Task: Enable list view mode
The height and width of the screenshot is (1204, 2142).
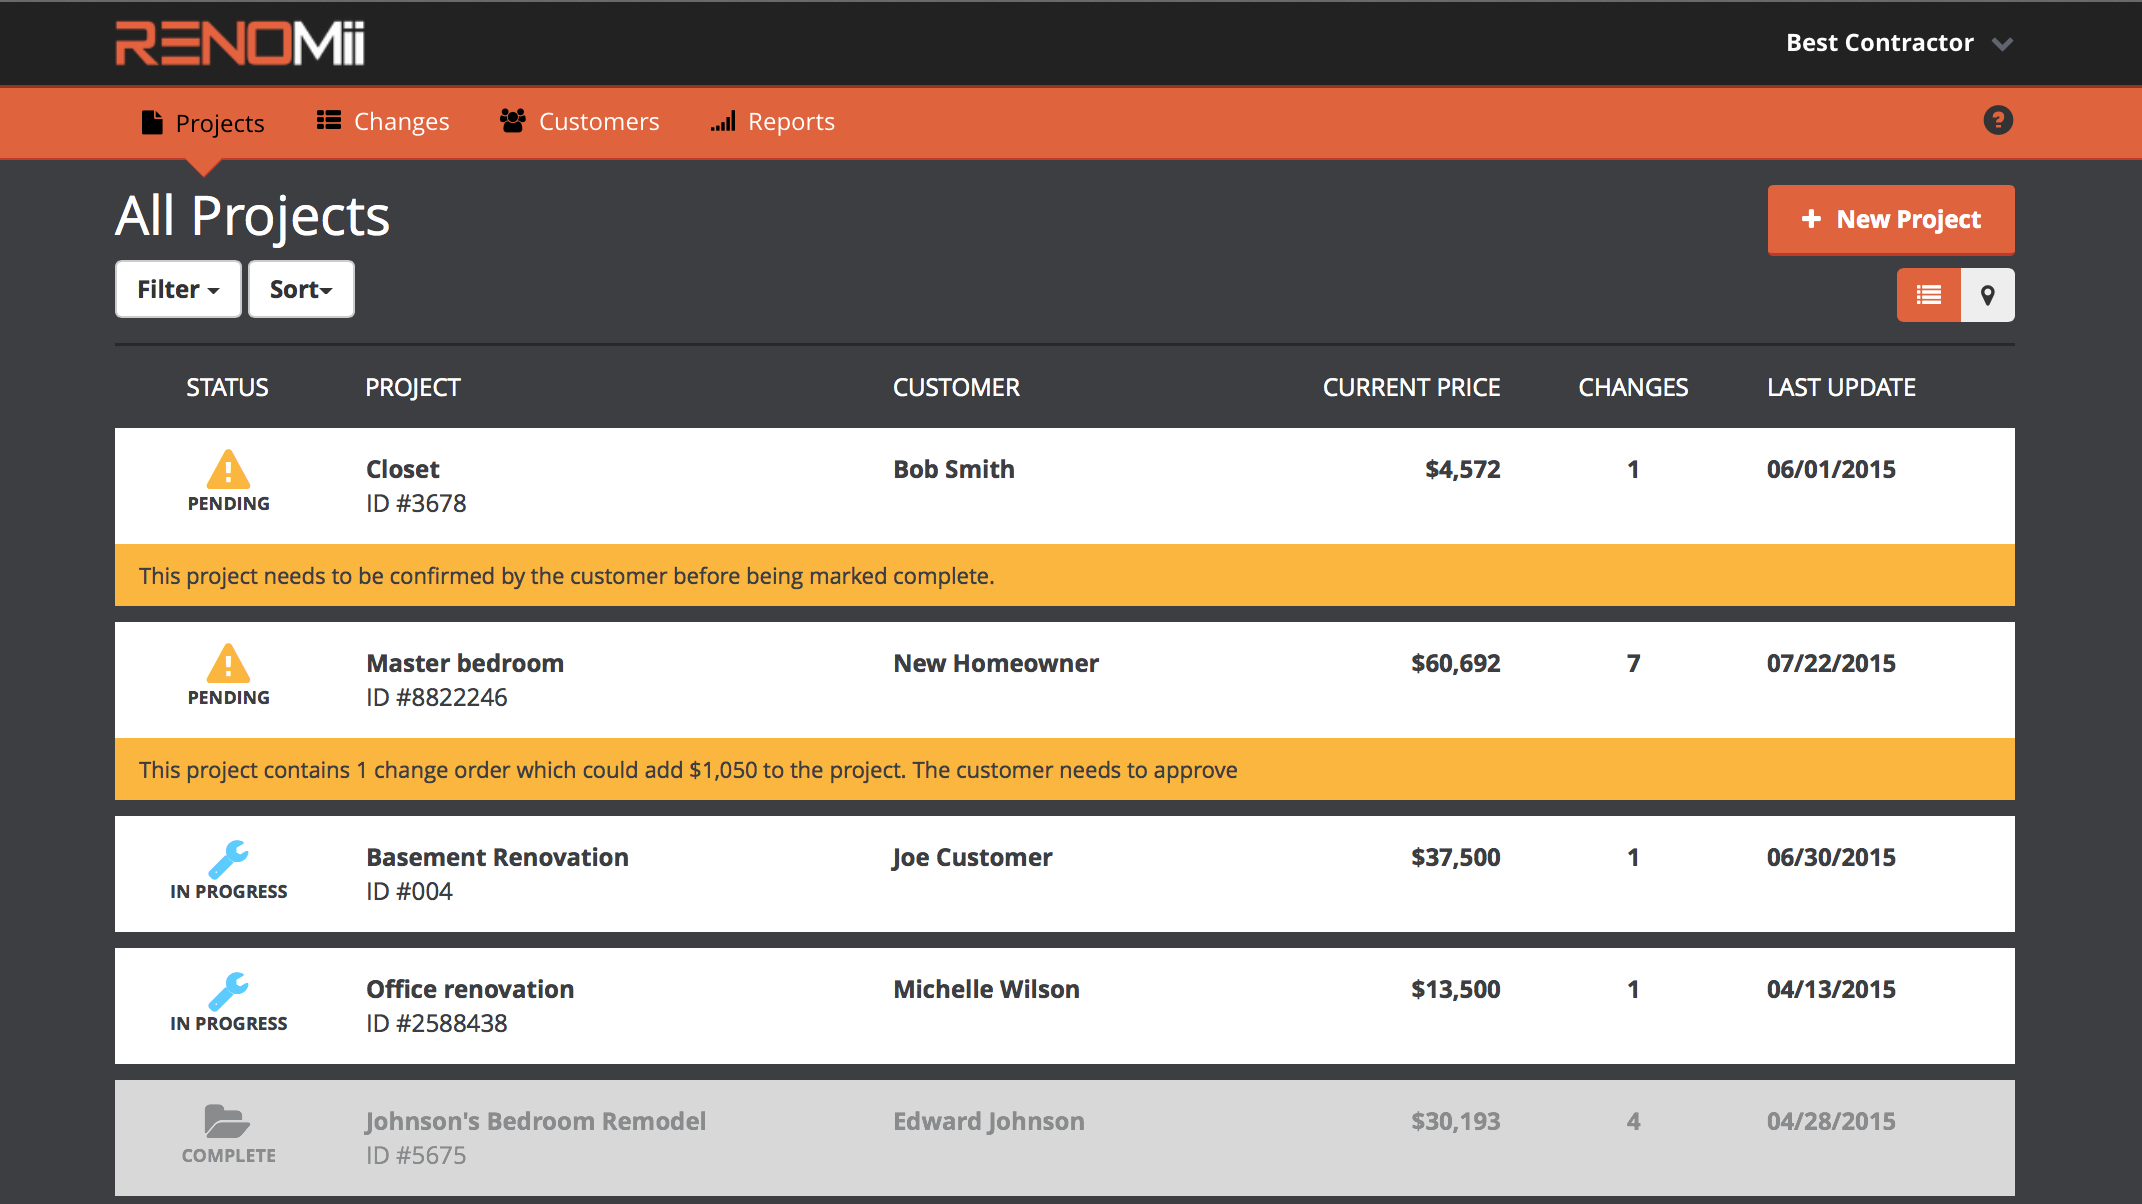Action: [1928, 294]
